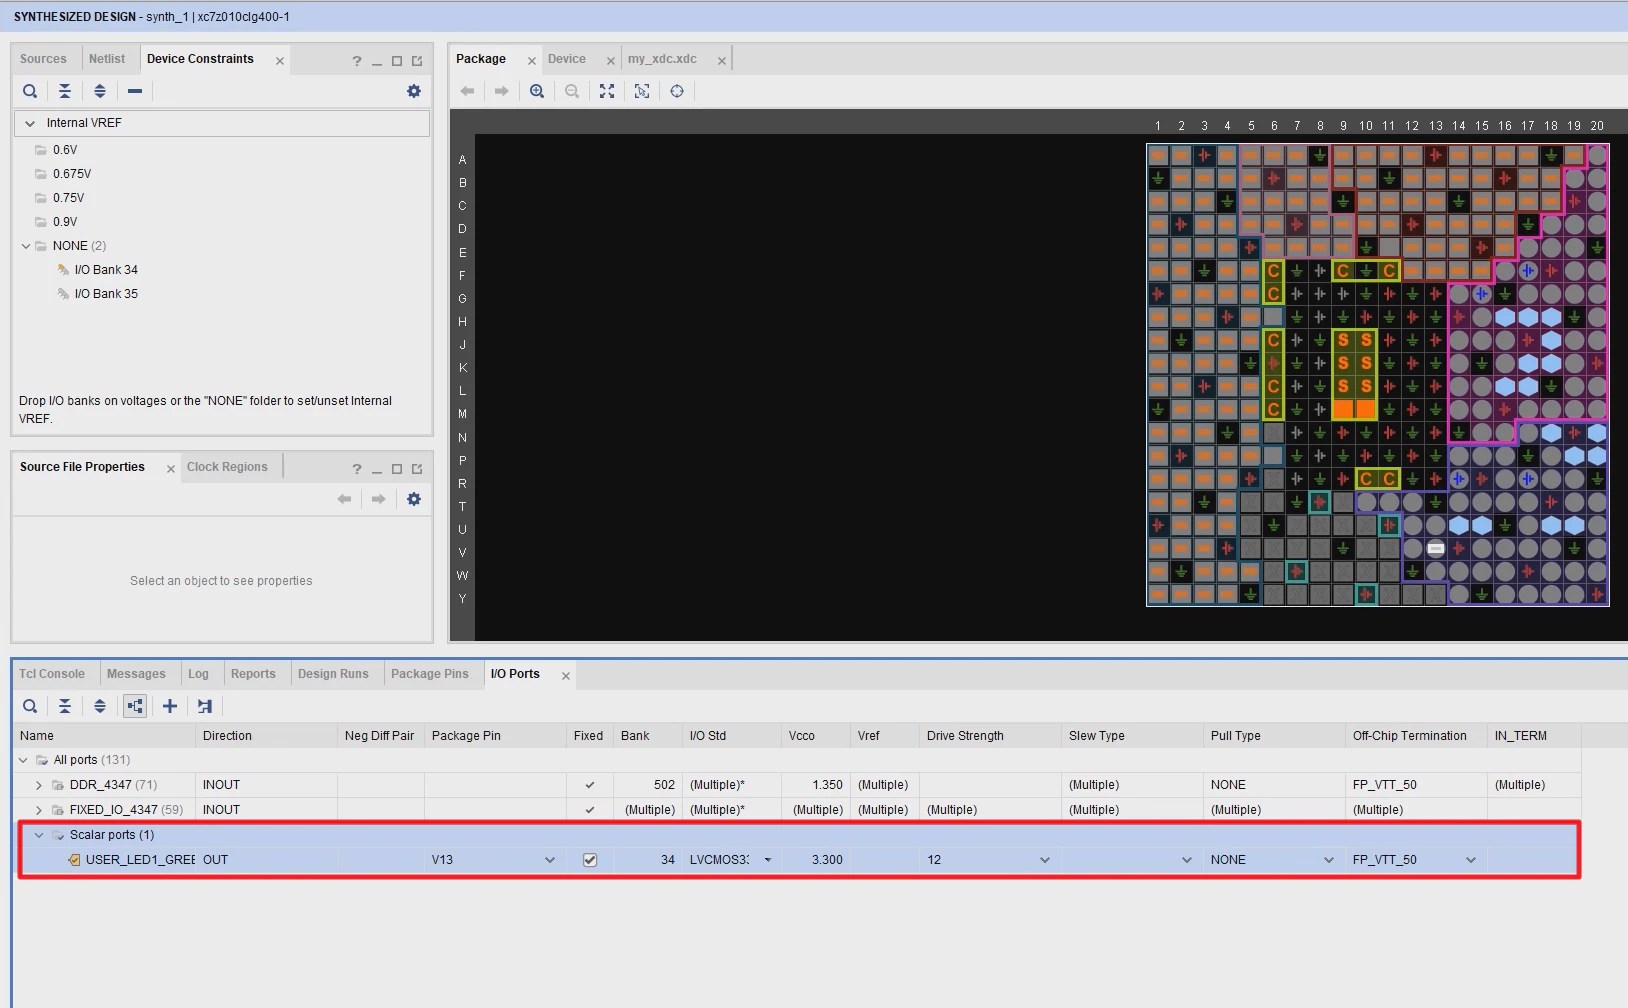Image resolution: width=1628 pixels, height=1008 pixels.
Task: Click previous arrow in Source File Properties
Action: tap(344, 499)
